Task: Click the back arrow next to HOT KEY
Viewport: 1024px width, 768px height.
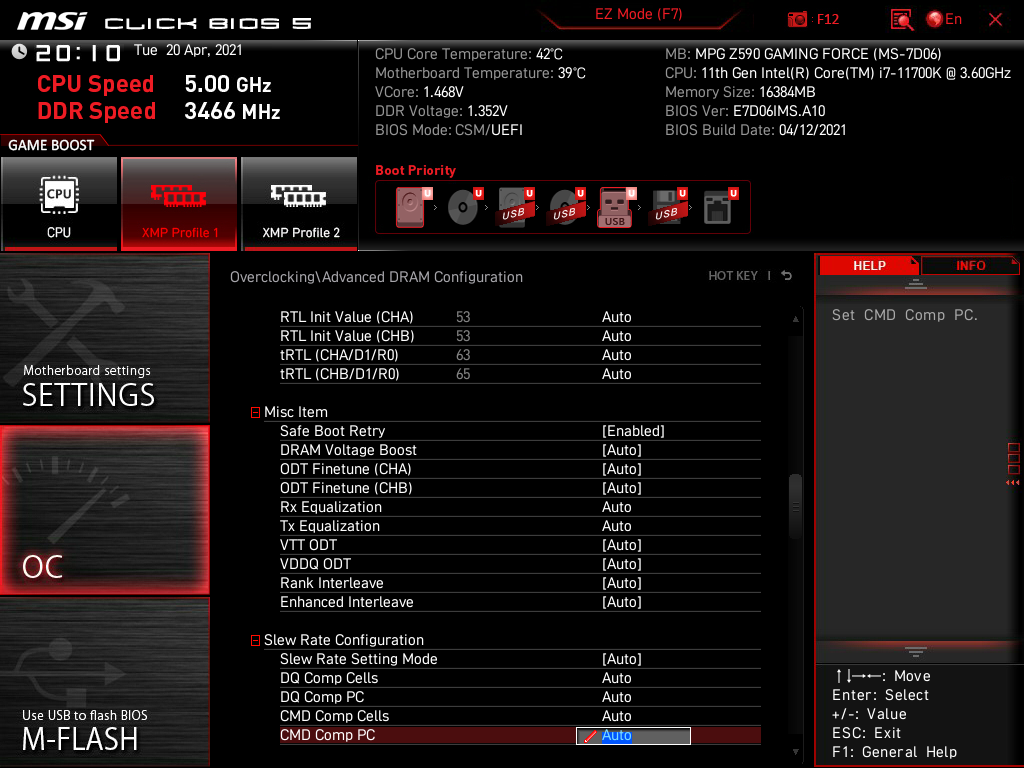Action: pyautogui.click(x=787, y=276)
